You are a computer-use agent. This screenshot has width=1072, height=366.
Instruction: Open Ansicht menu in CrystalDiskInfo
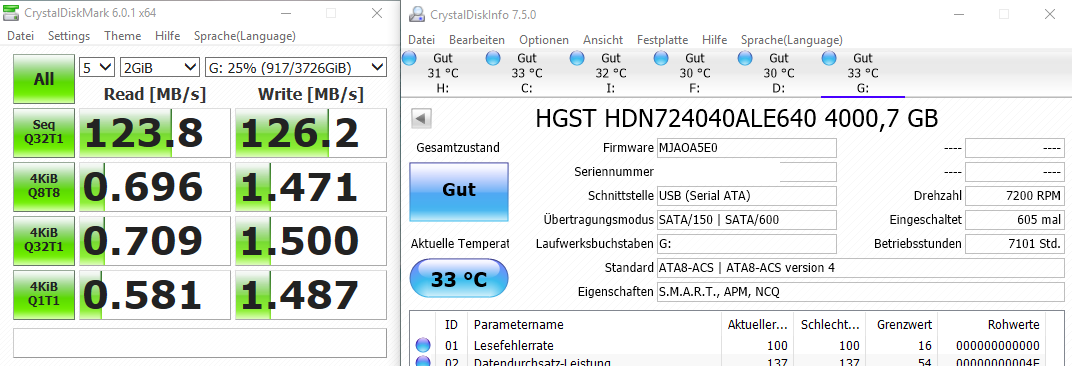[603, 40]
